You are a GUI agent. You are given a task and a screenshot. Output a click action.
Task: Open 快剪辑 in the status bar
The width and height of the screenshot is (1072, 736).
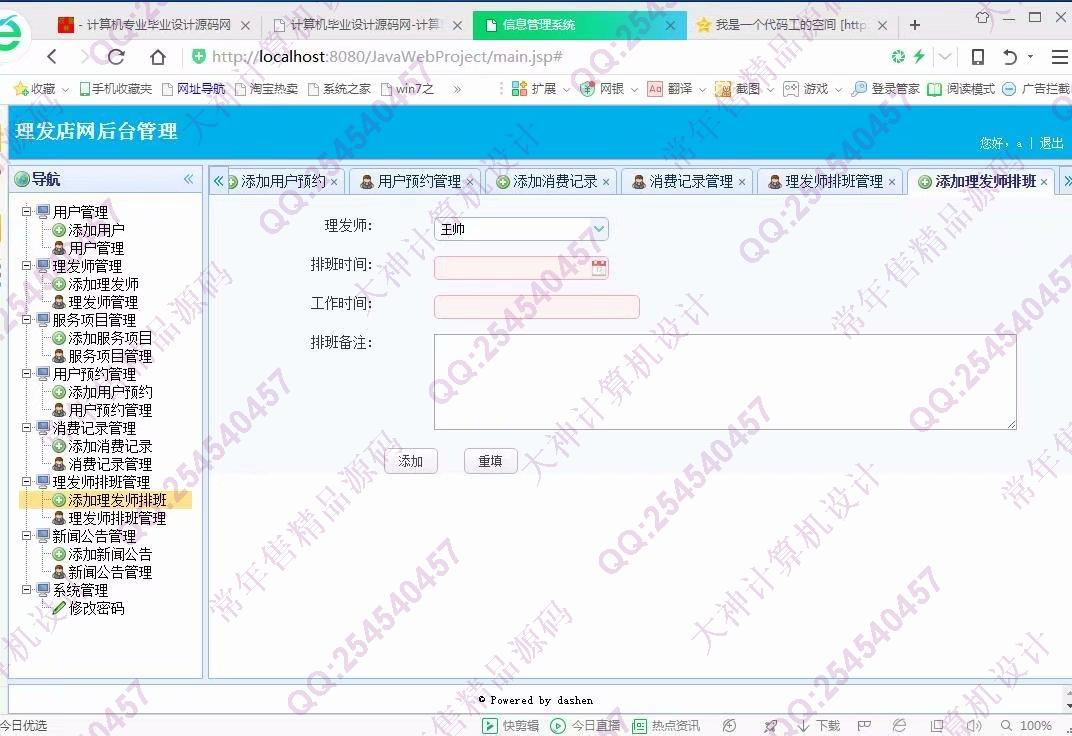point(510,726)
